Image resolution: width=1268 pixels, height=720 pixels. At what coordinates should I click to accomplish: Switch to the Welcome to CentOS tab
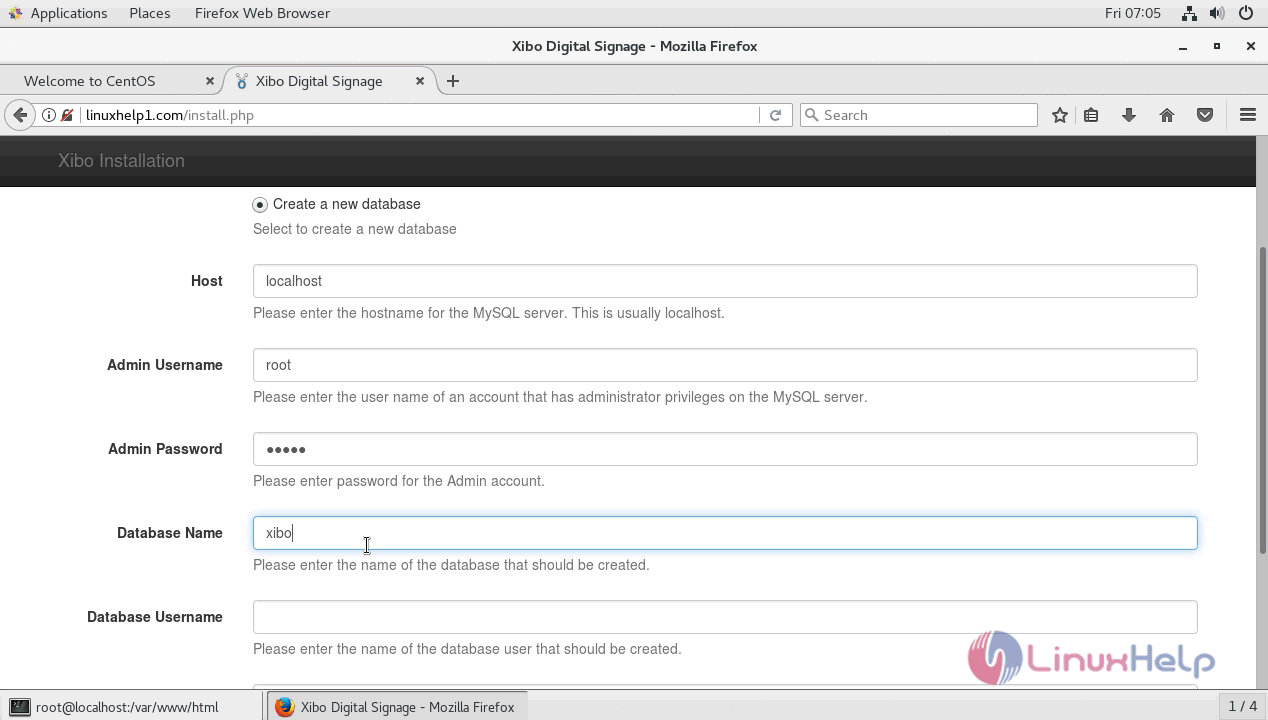[111, 81]
